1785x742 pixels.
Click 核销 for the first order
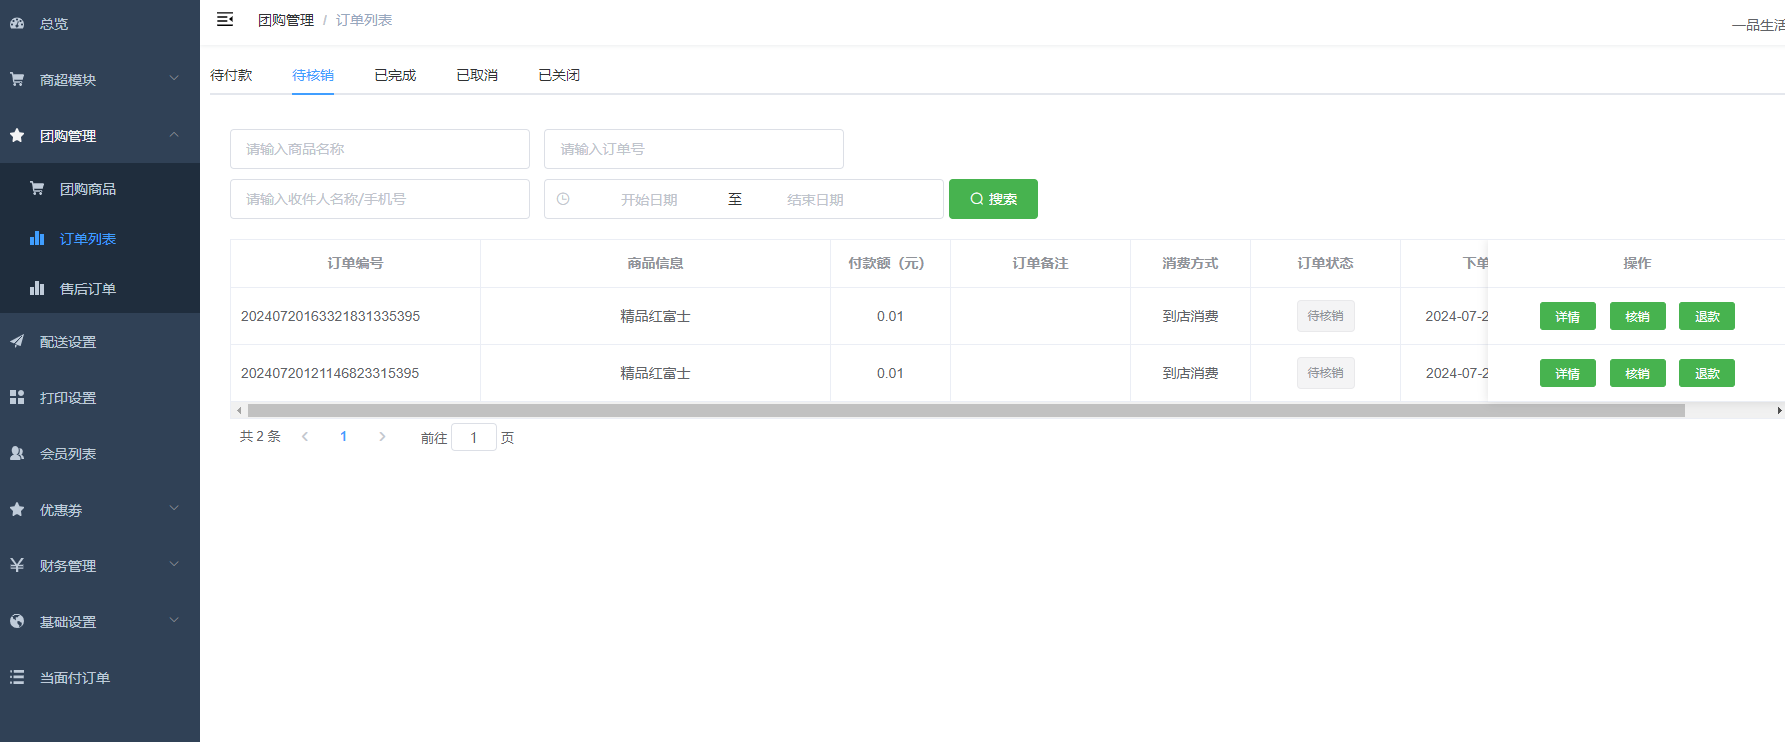pos(1637,316)
